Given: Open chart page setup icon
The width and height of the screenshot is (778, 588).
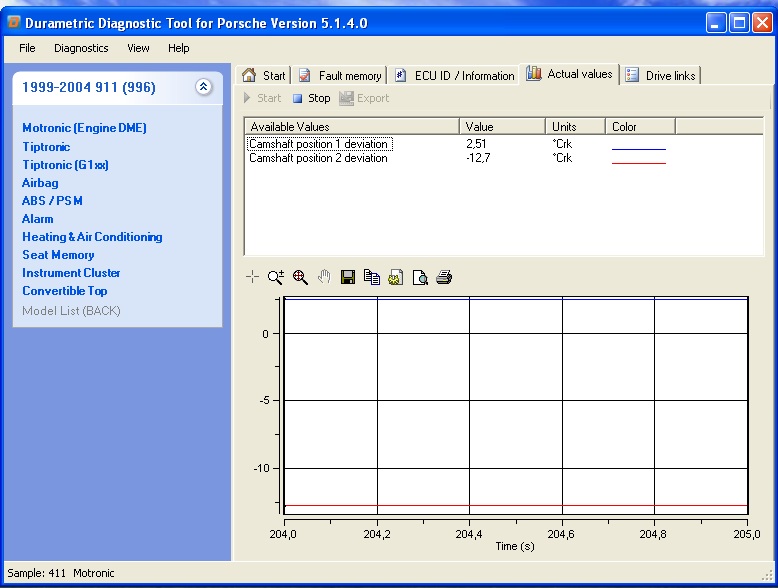Looking at the screenshot, I should [395, 277].
